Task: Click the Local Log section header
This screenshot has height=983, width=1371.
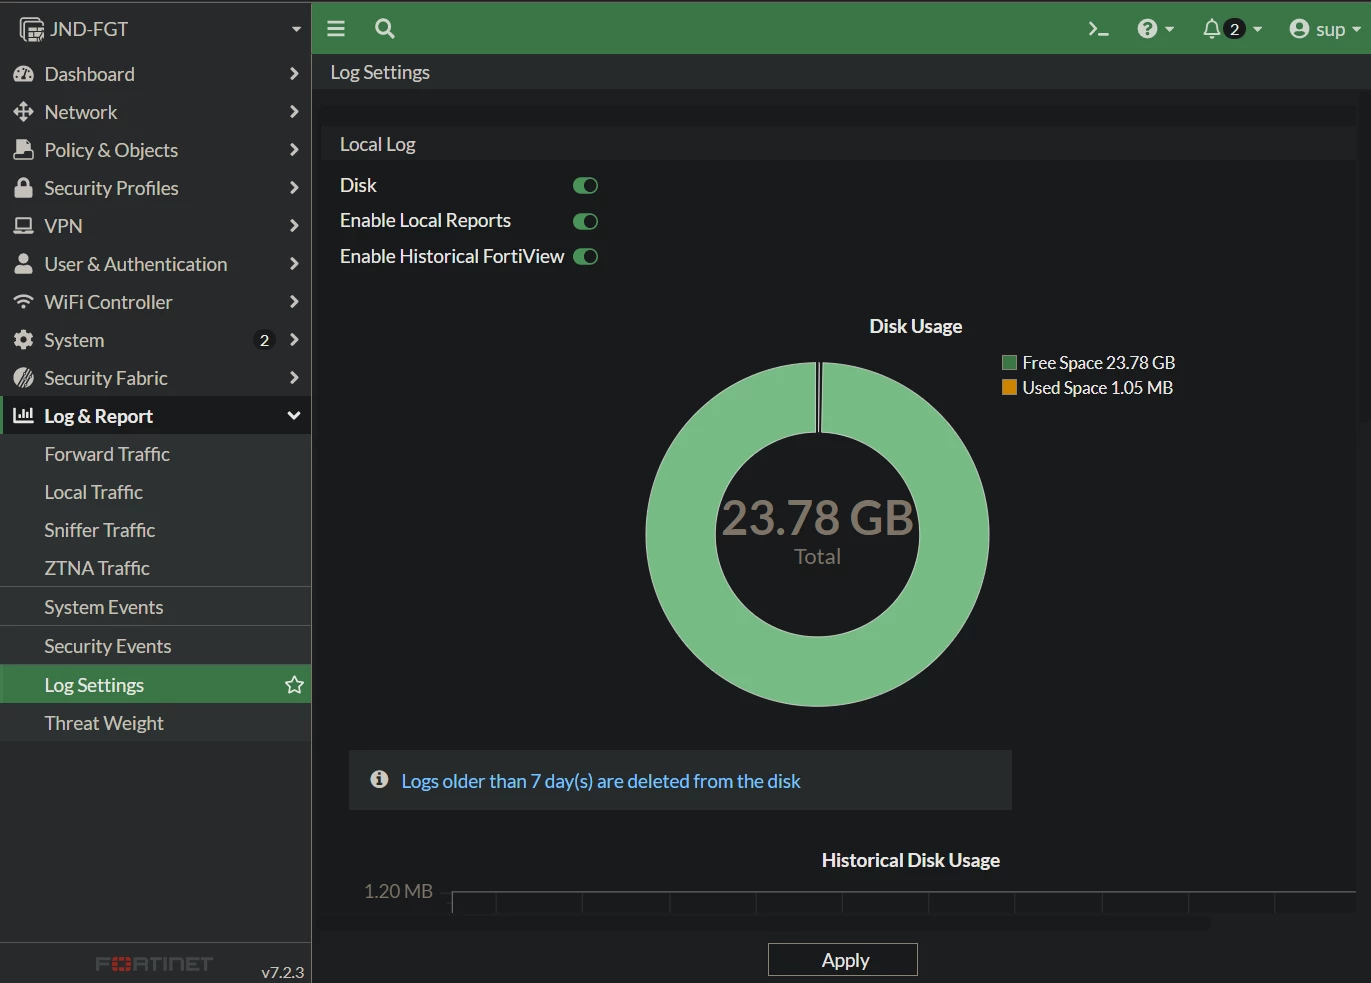Action: 378,144
